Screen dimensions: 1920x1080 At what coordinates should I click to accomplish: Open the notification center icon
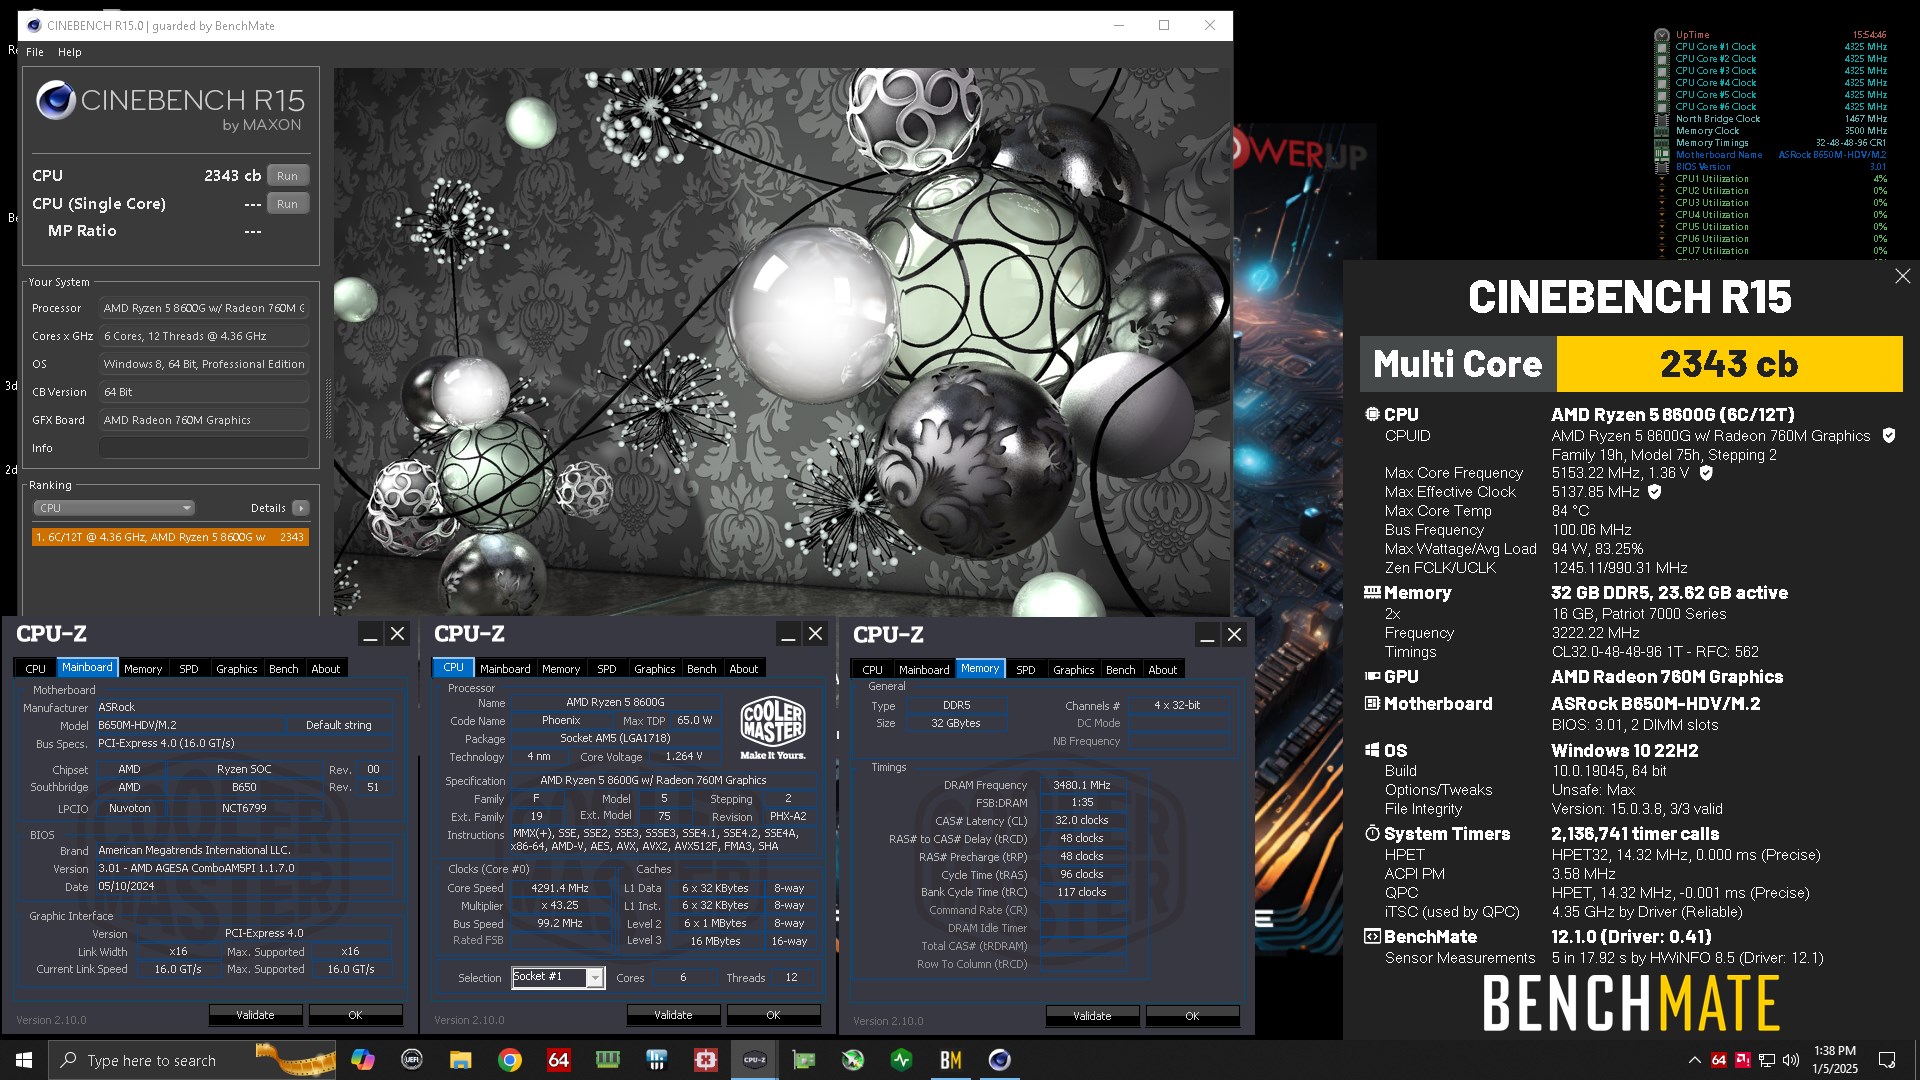[1887, 1060]
